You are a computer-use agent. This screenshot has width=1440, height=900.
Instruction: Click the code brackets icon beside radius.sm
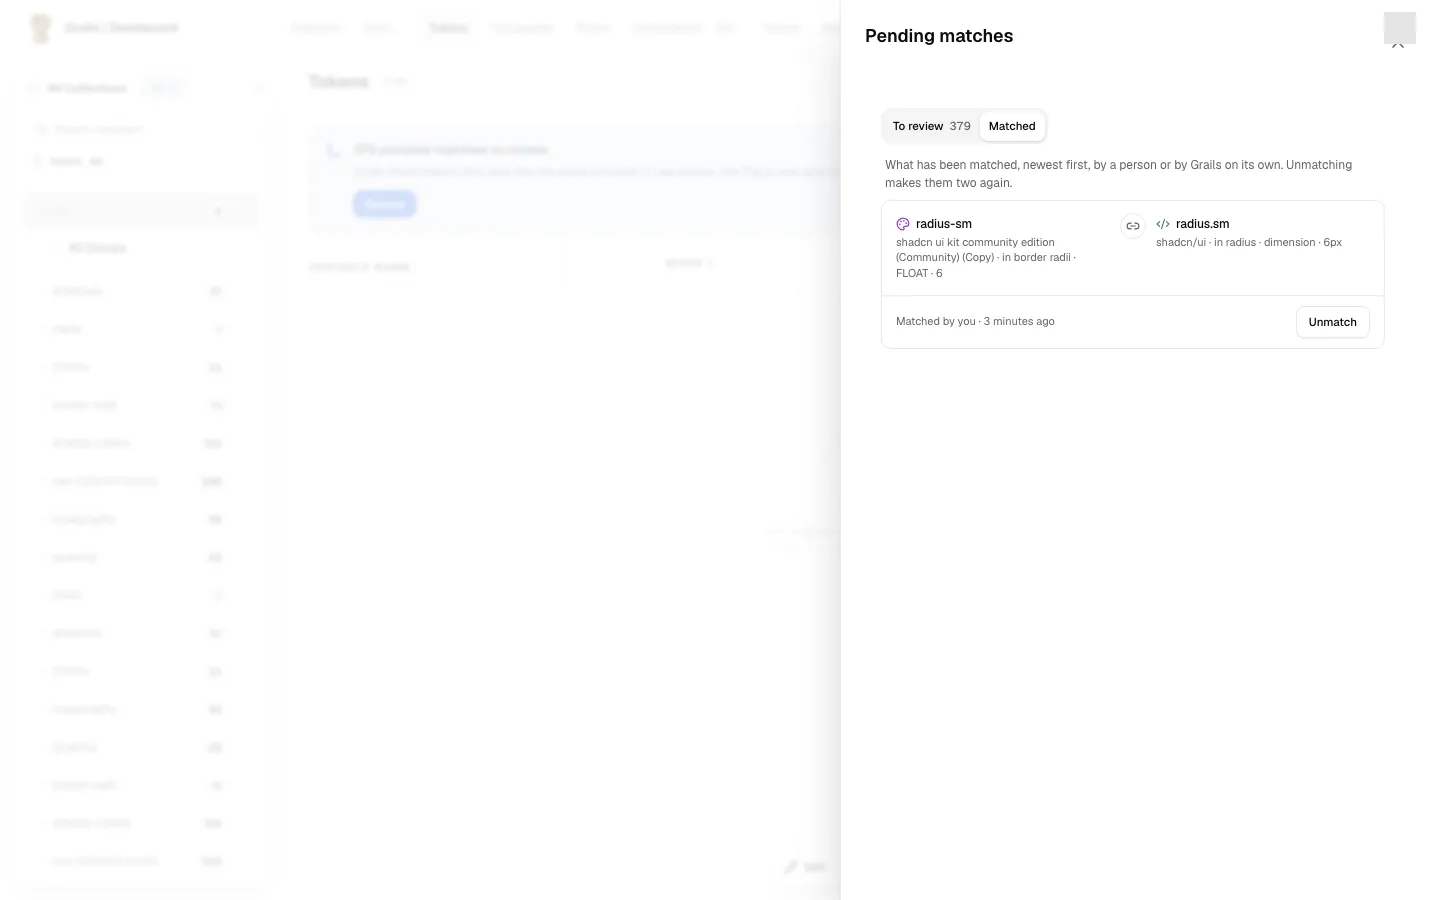point(1163,225)
